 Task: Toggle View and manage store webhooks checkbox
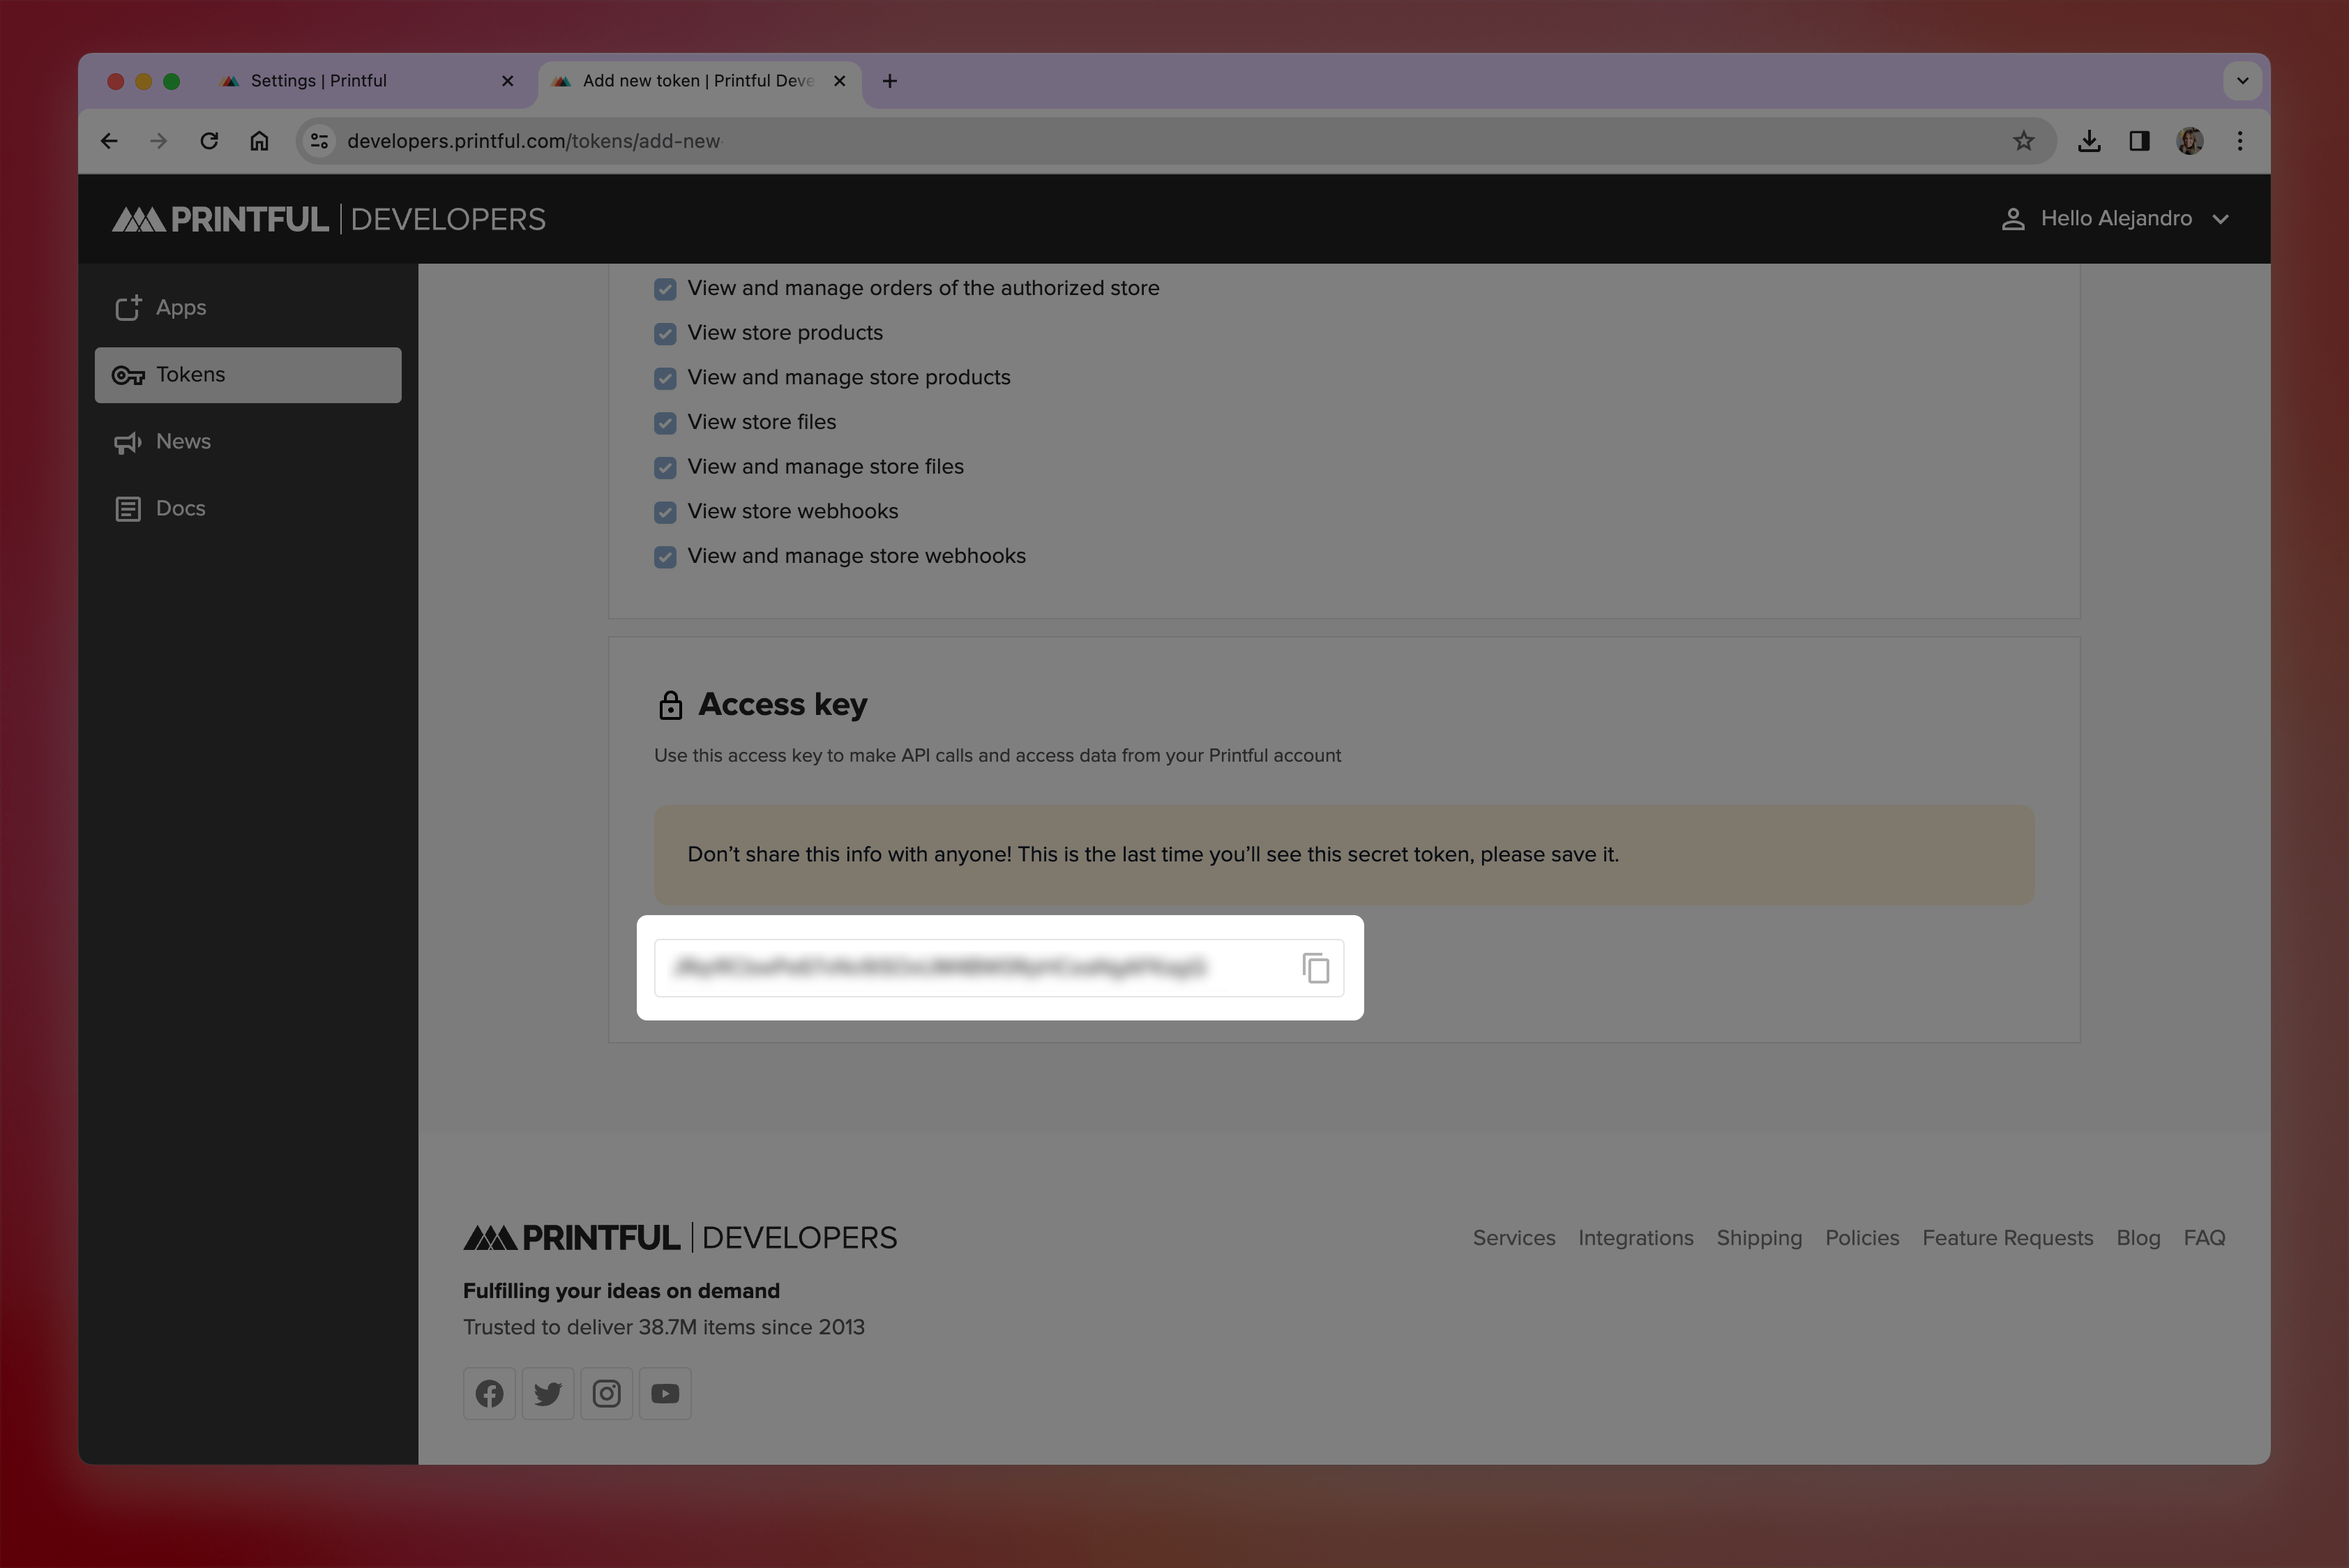[x=665, y=557]
